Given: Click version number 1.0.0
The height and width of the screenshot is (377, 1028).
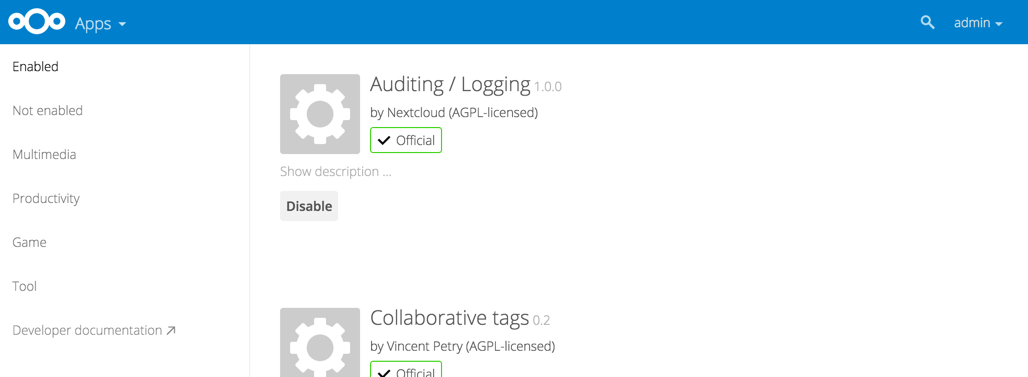Looking at the screenshot, I should tap(547, 87).
